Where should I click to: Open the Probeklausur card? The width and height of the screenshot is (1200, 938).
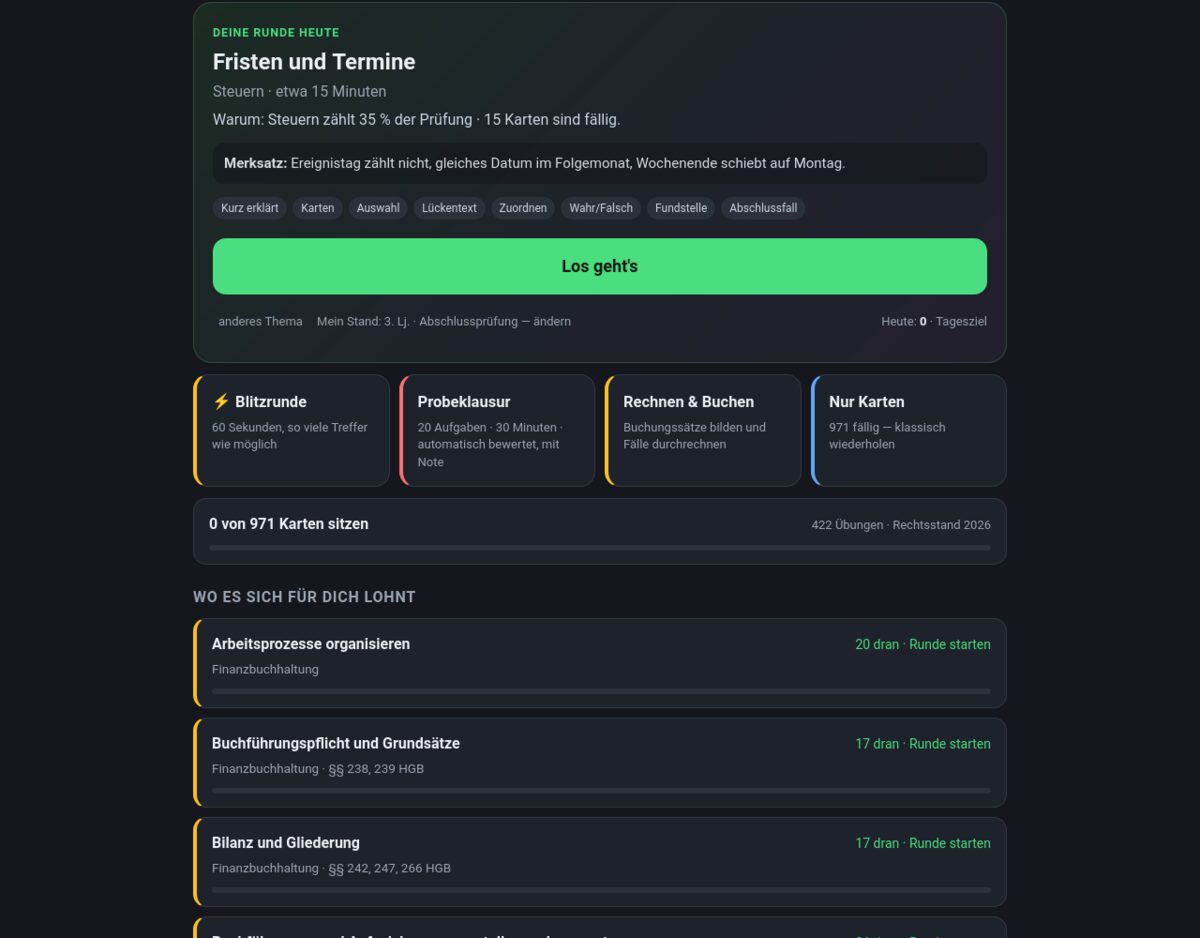tap(497, 430)
